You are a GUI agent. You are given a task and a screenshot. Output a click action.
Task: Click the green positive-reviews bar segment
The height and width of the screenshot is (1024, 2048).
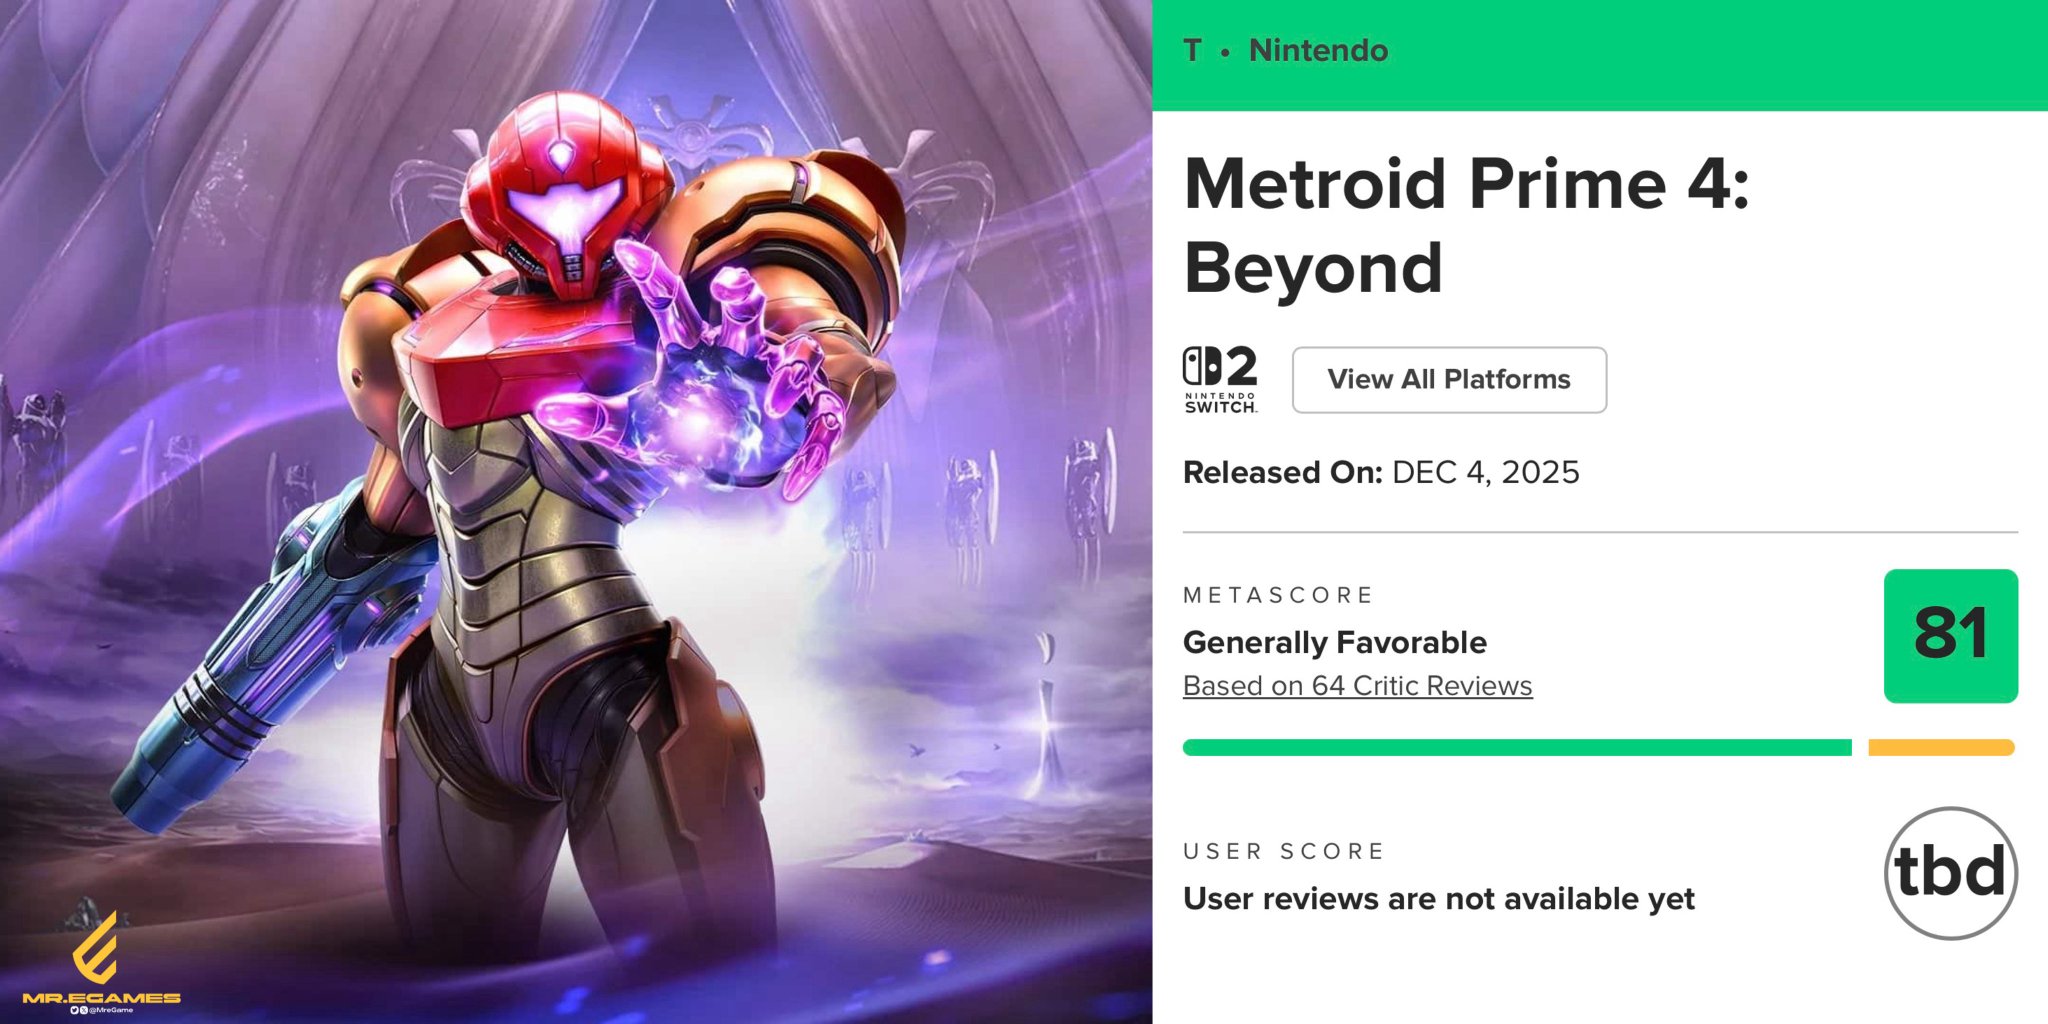[1516, 748]
